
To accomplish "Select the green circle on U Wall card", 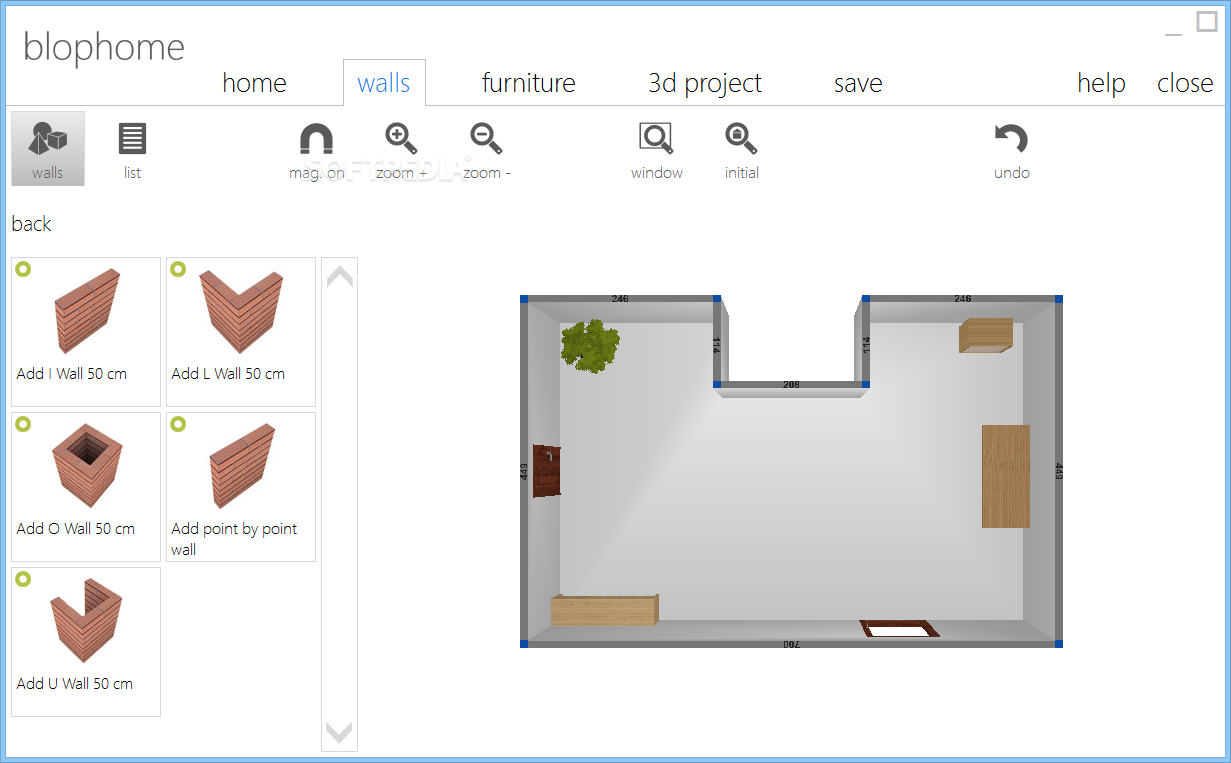I will pos(23,579).
